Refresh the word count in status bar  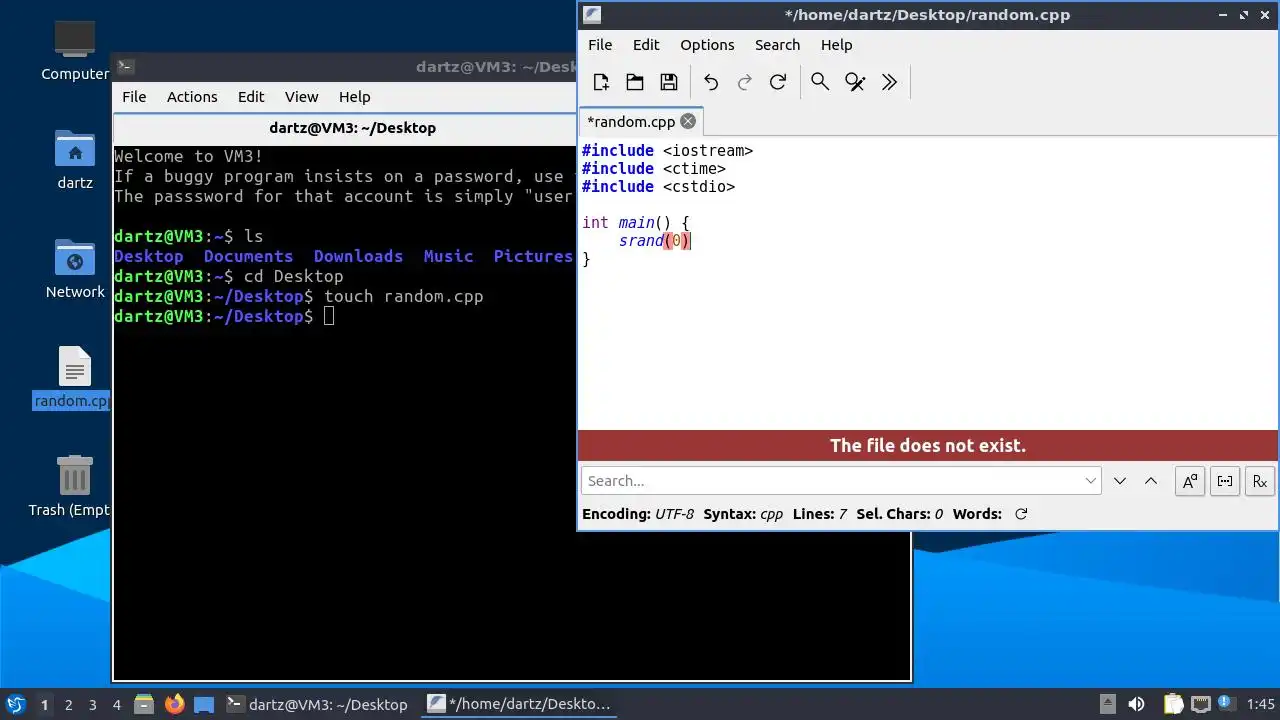coord(1021,514)
